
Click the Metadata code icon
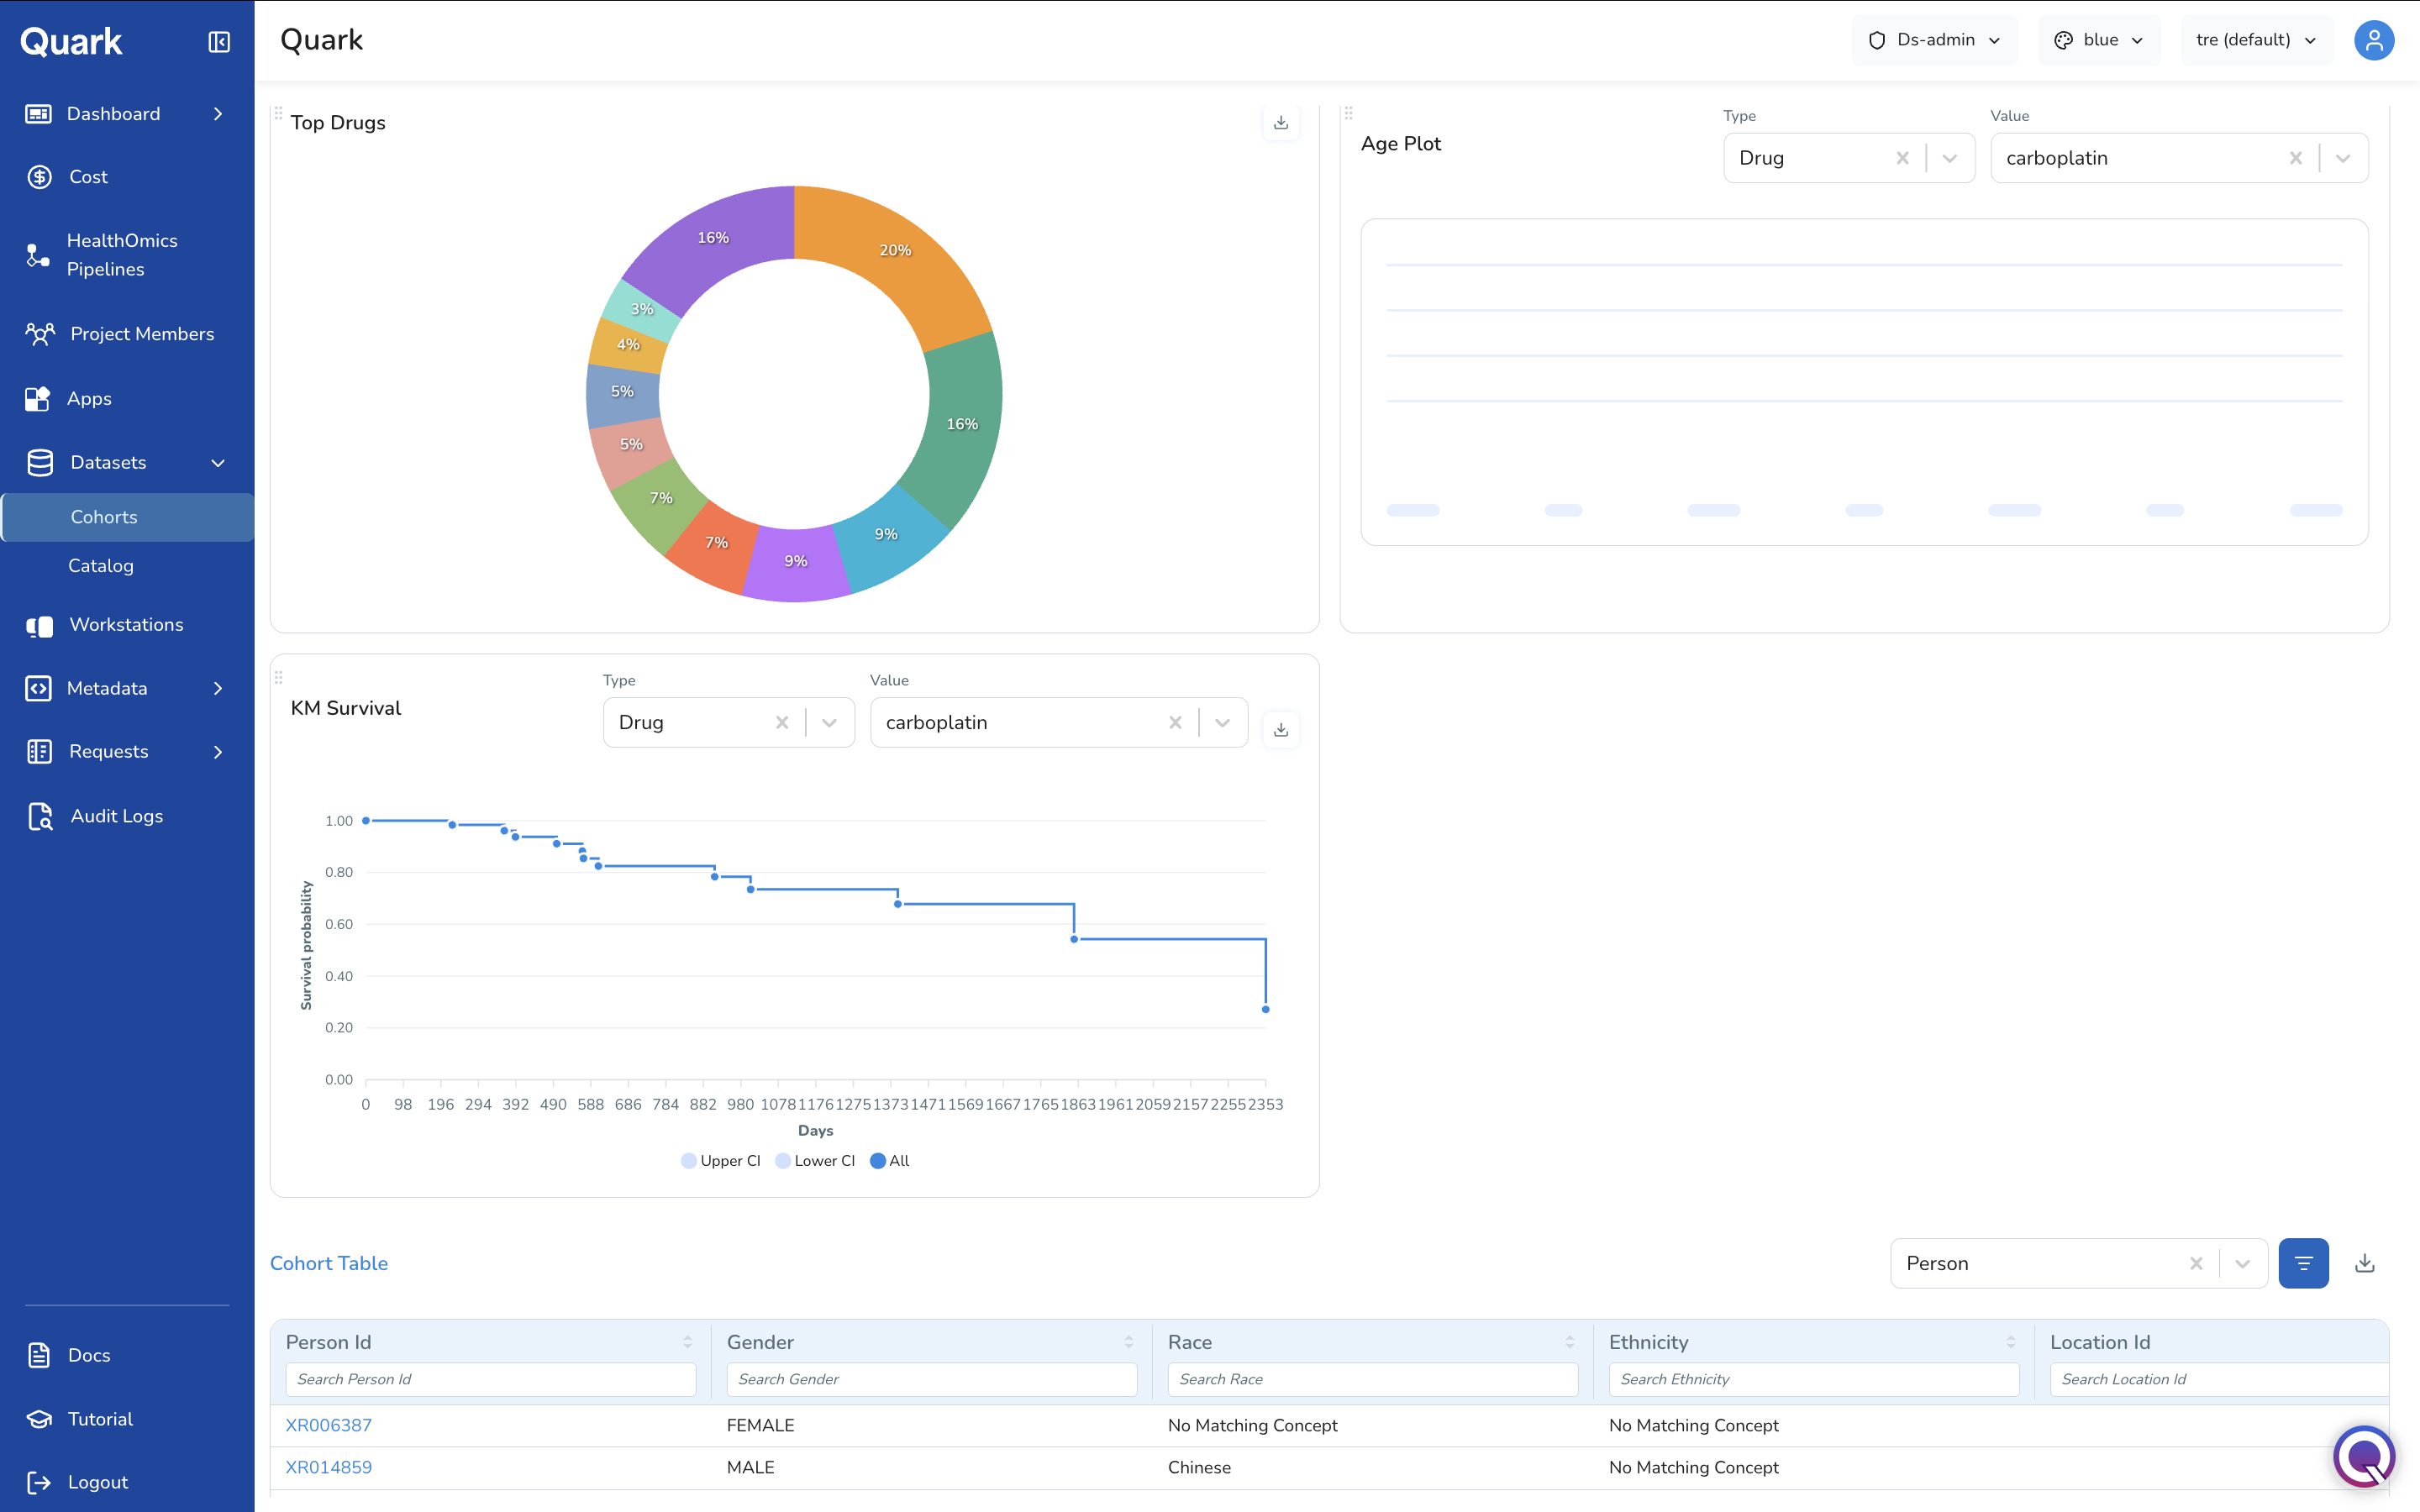38,689
